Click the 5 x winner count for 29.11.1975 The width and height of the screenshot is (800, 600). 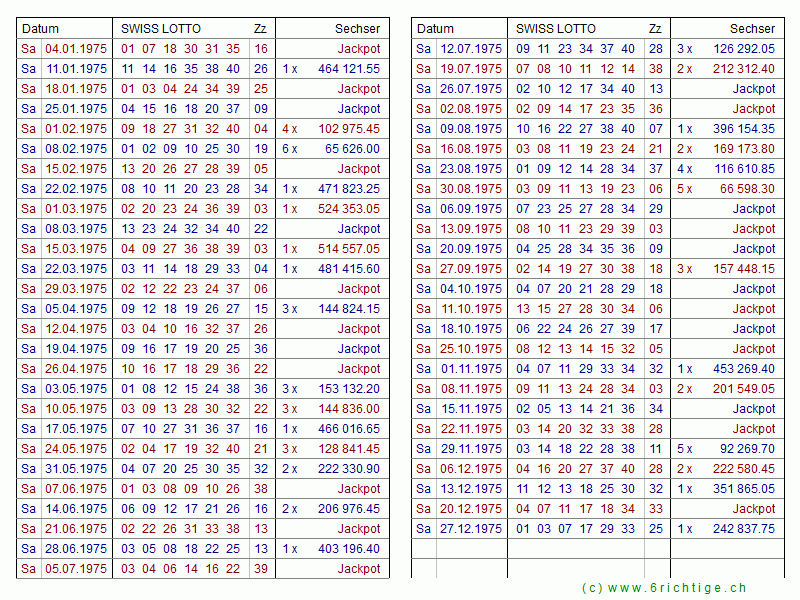pos(684,449)
